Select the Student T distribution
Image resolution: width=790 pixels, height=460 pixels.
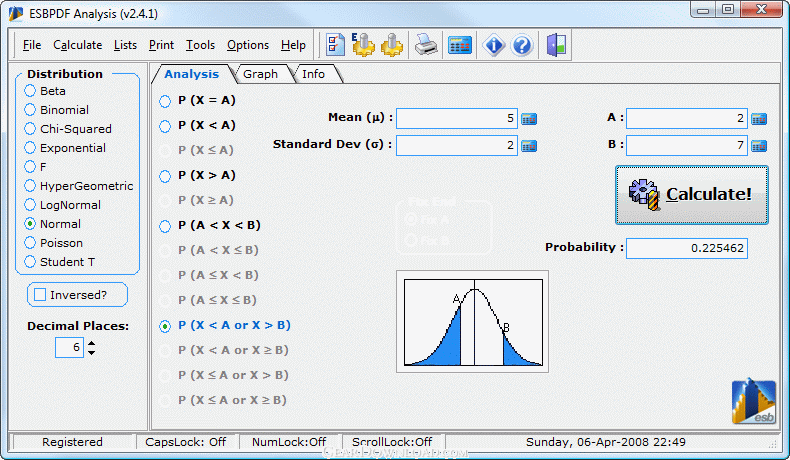click(x=59, y=262)
